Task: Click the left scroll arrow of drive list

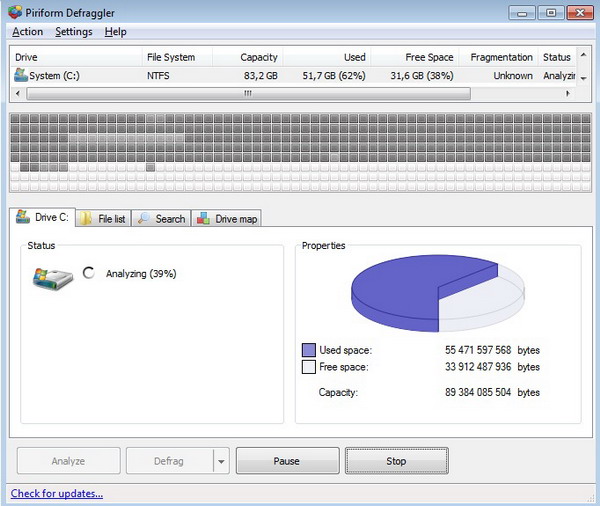Action: pos(18,93)
